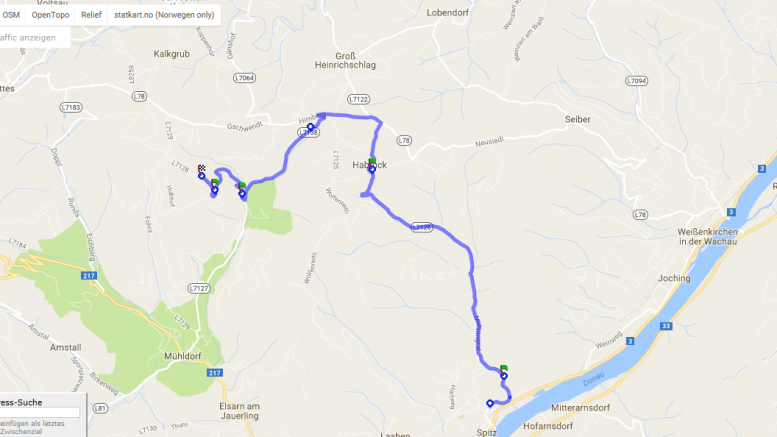Select the Relief map layer
Screen dimensions: 777x437
91,15
